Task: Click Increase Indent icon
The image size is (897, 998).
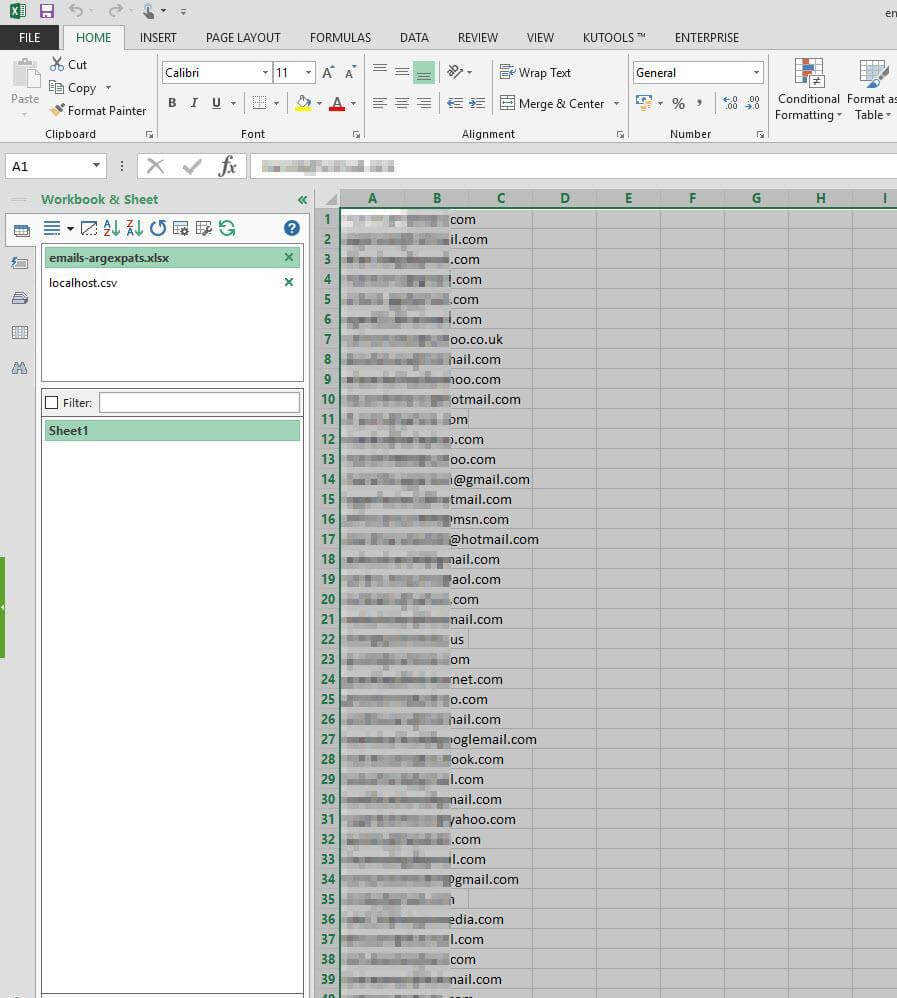Action: point(477,103)
